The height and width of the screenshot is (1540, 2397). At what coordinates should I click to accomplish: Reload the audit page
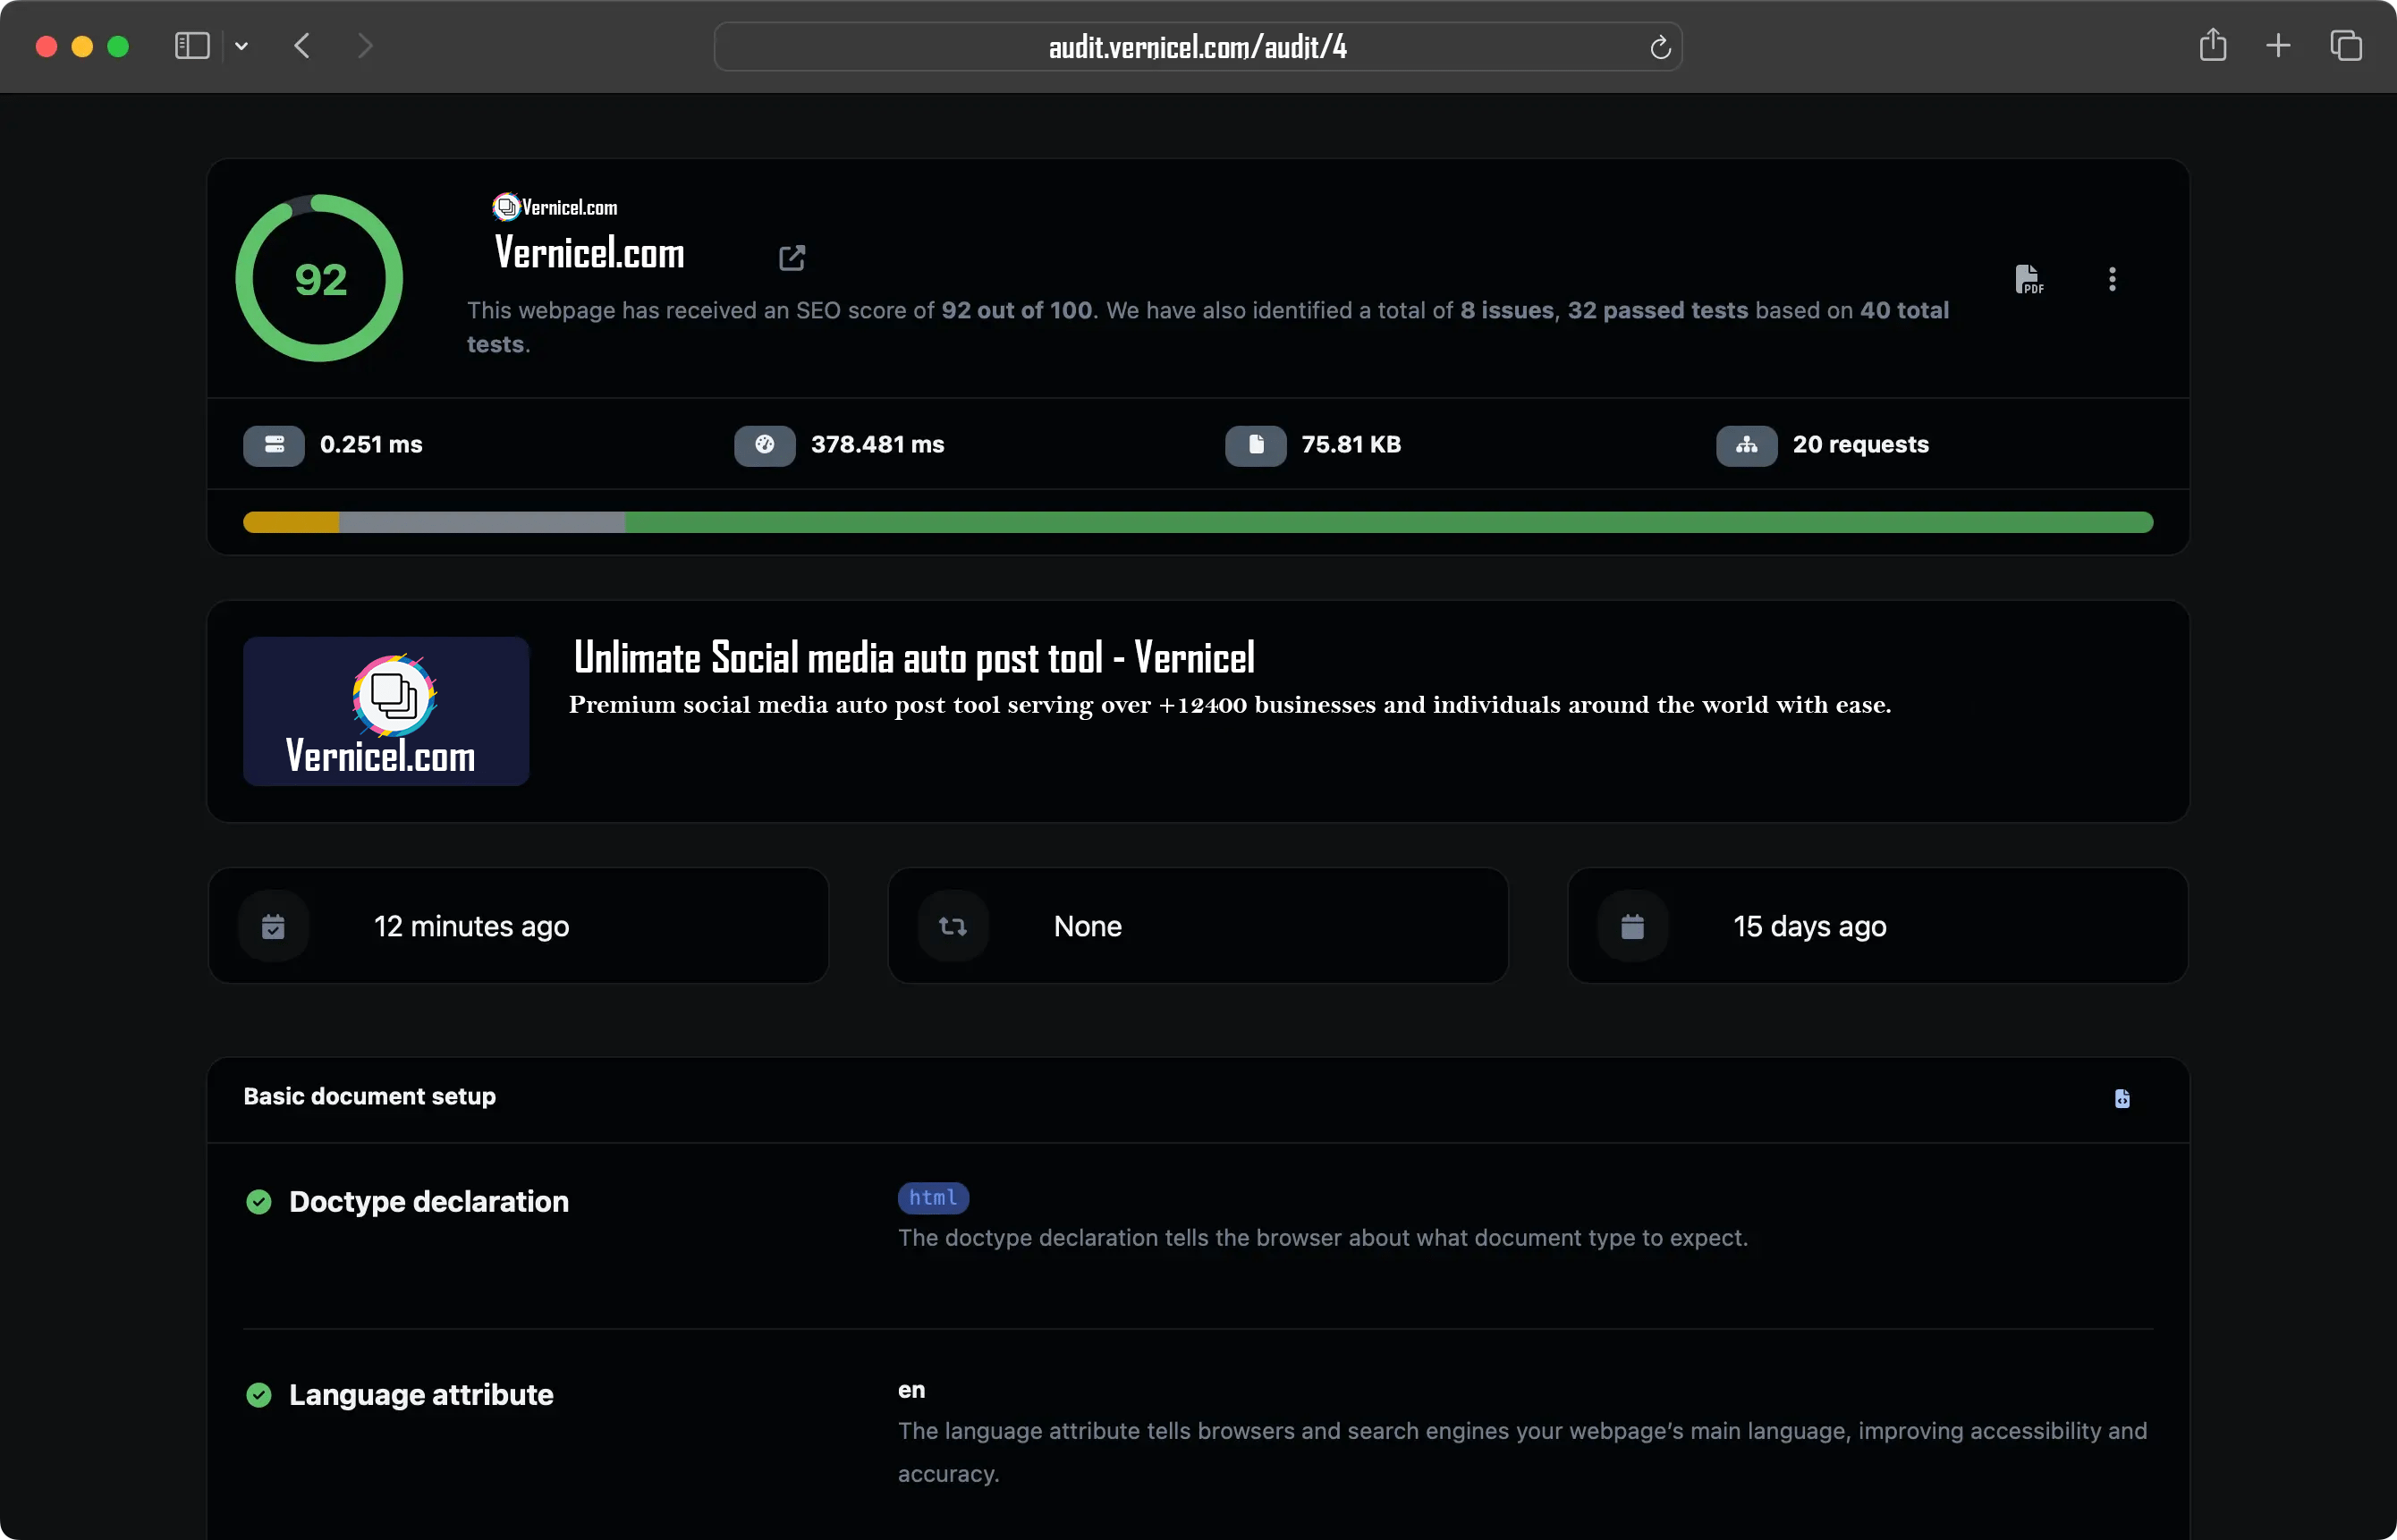(1659, 47)
